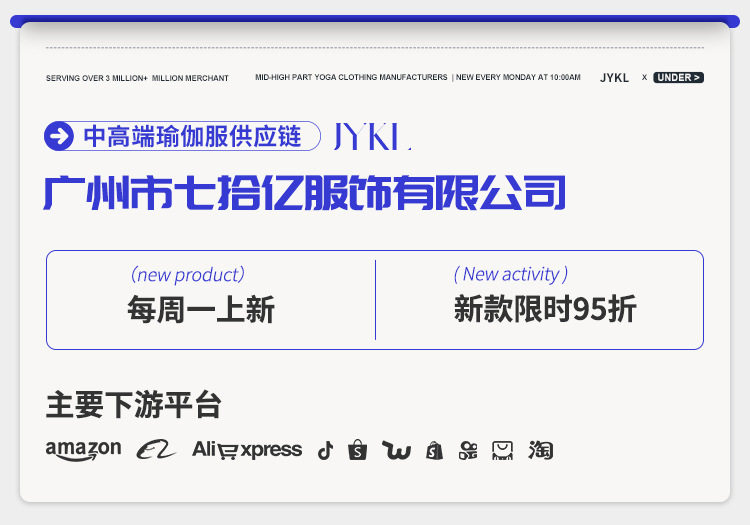Click the Shopify bag icon

pos(434,450)
